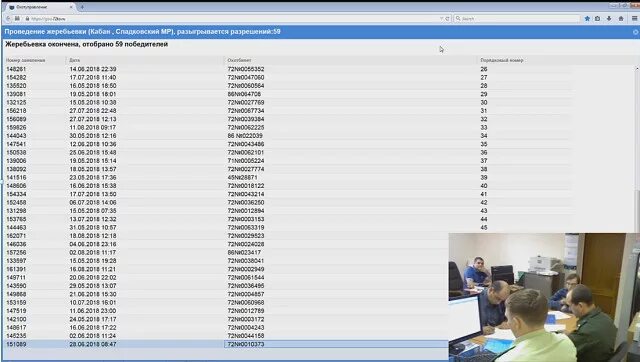The image size is (640, 362).
Task: Click date 04.06.2018 23:16
Action: tap(93, 244)
